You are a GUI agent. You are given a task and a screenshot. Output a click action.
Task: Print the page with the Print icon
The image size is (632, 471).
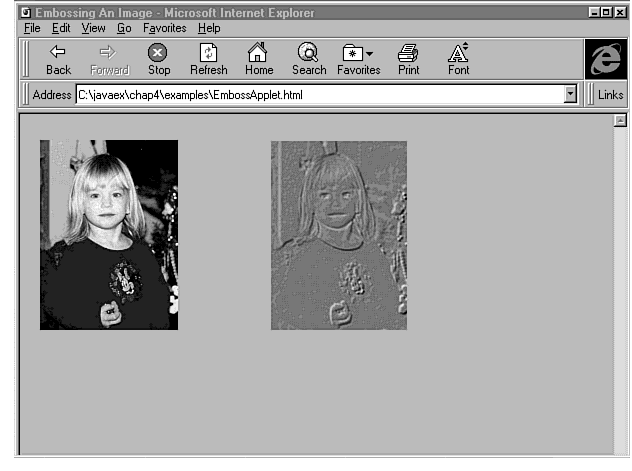[x=408, y=53]
